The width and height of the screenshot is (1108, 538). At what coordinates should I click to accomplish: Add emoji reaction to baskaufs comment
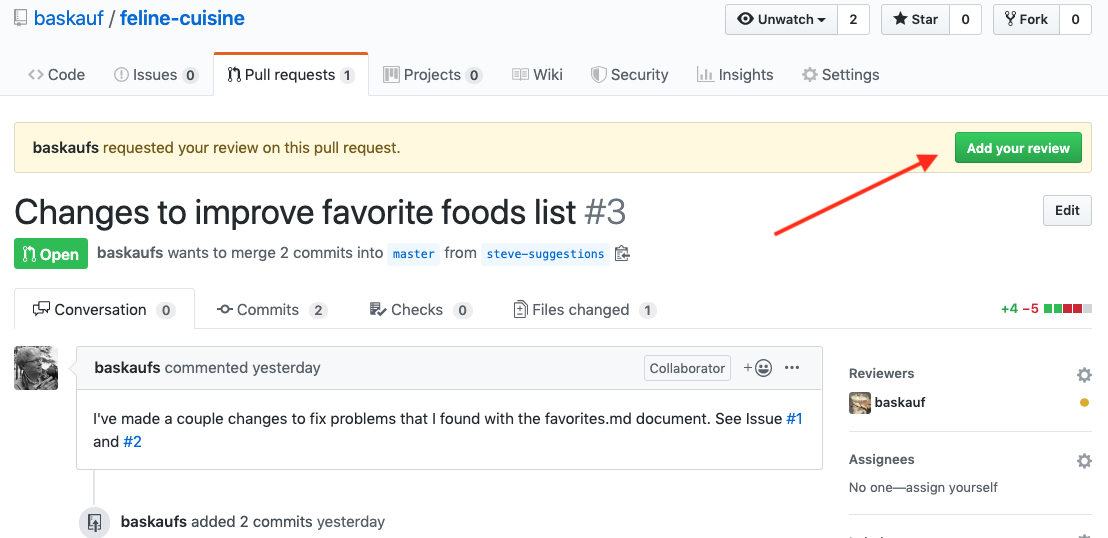(758, 368)
